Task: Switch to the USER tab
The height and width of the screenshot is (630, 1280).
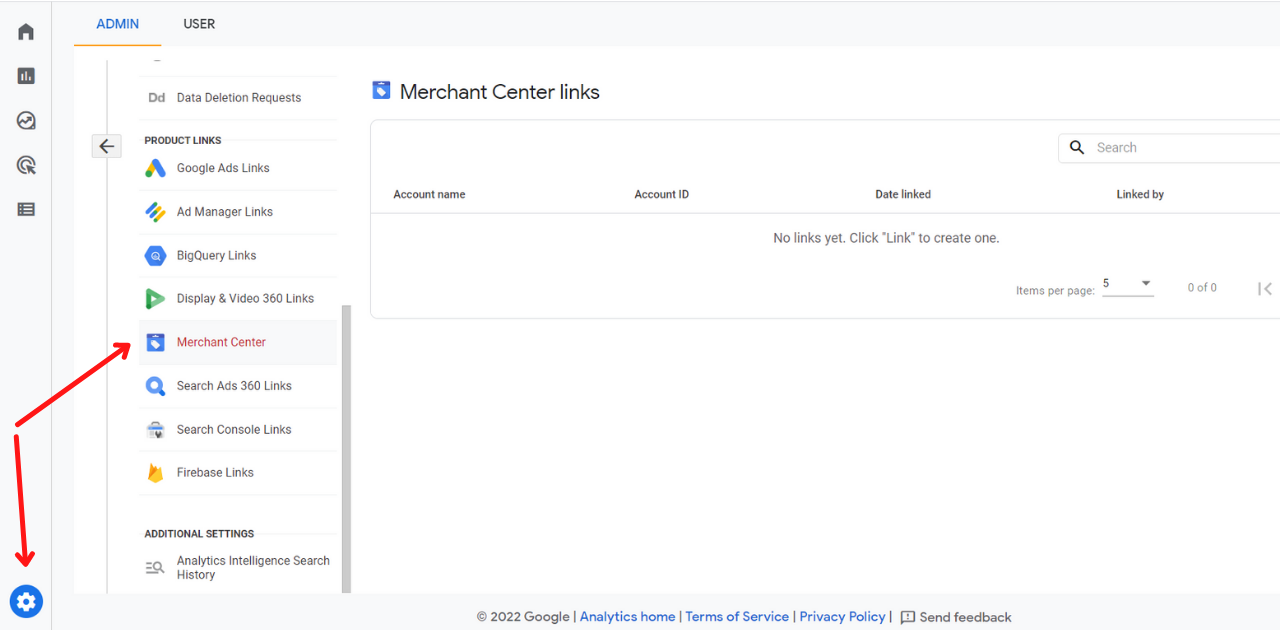Action: [x=199, y=24]
